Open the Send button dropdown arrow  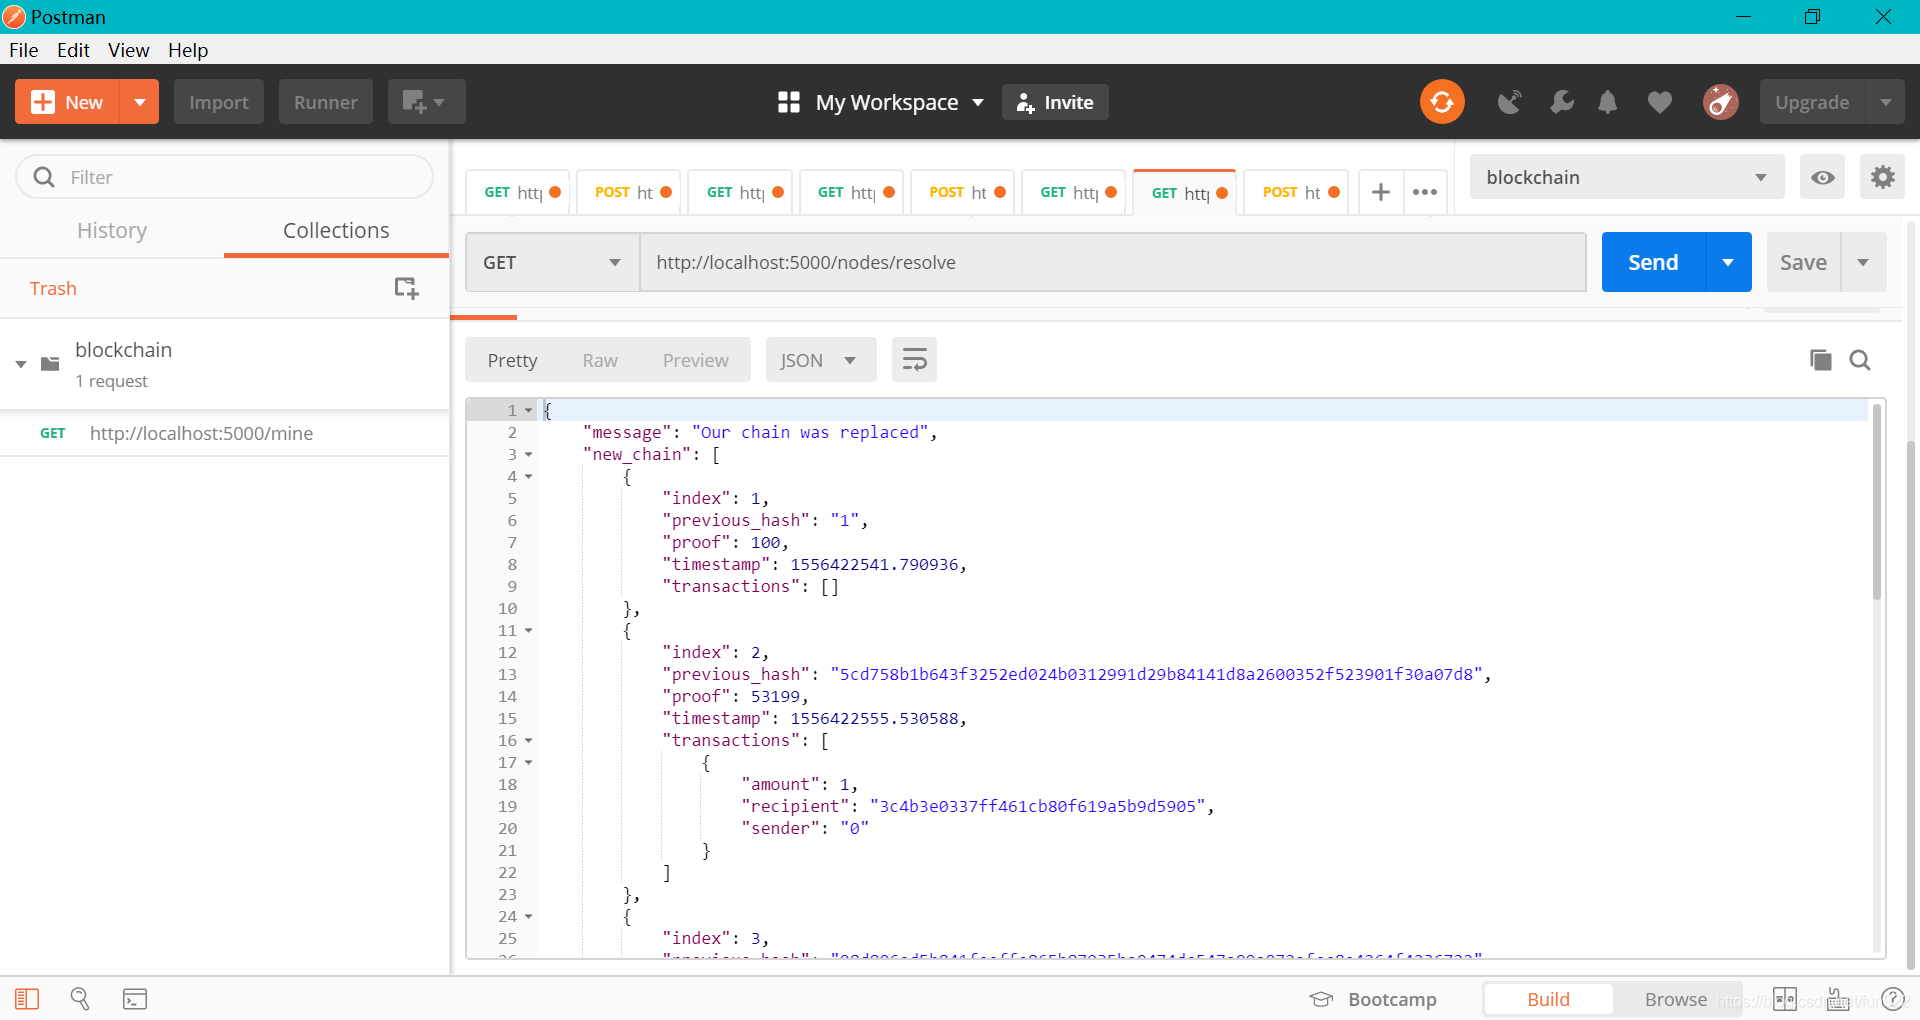point(1728,262)
